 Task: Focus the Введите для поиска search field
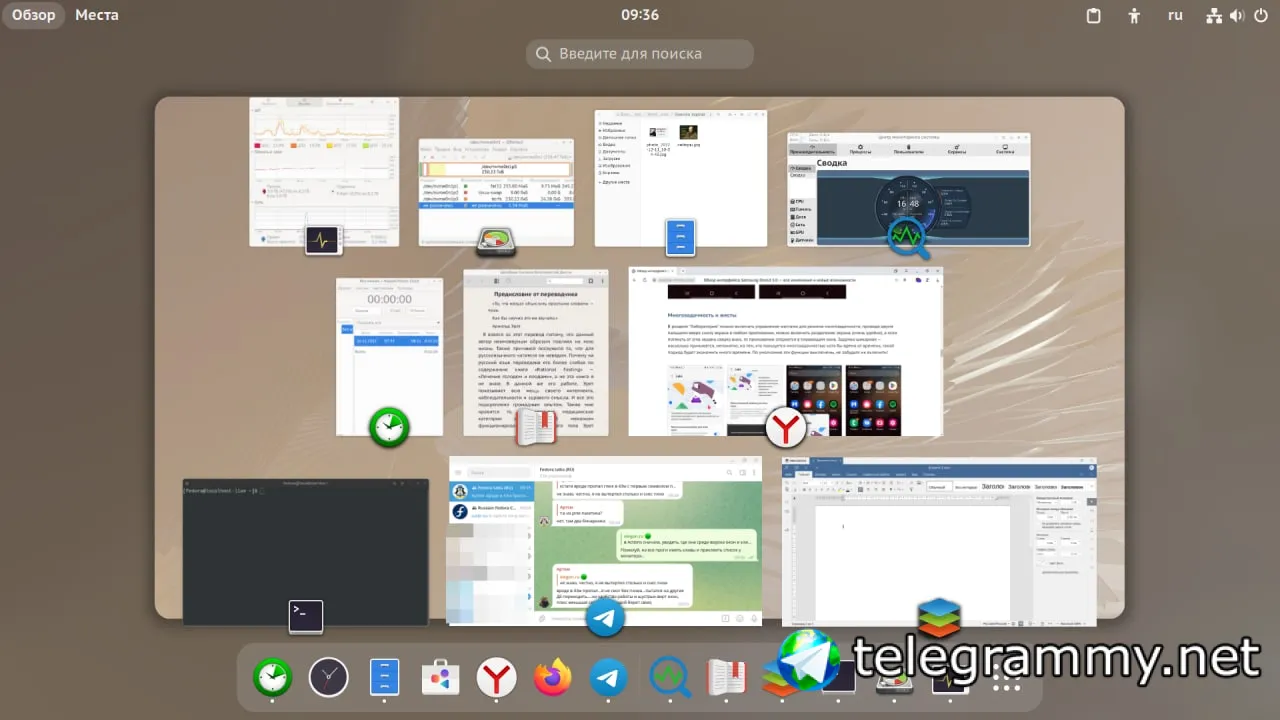coord(640,54)
